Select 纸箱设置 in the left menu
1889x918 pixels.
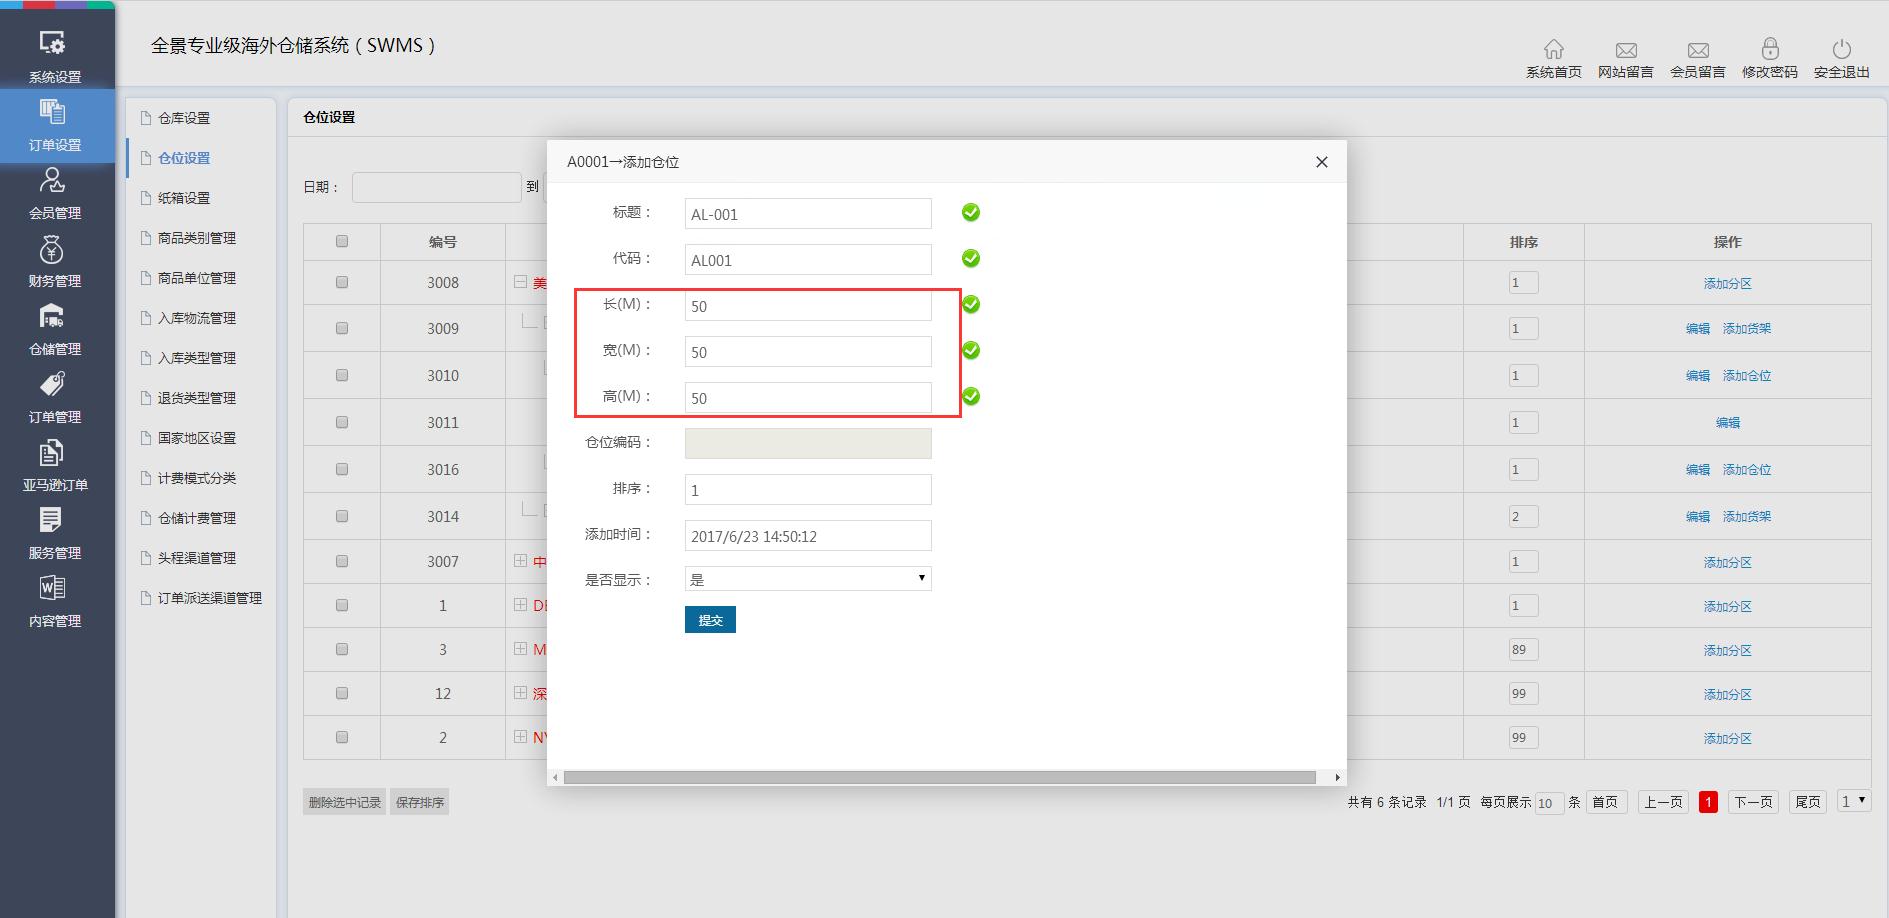184,198
